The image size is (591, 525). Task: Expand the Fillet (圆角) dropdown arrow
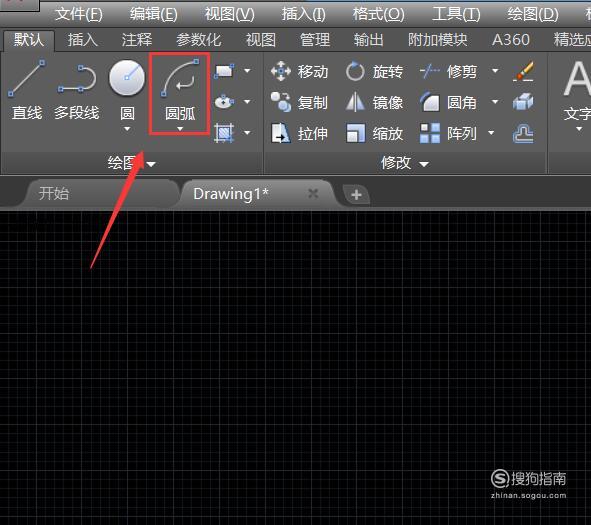(495, 101)
